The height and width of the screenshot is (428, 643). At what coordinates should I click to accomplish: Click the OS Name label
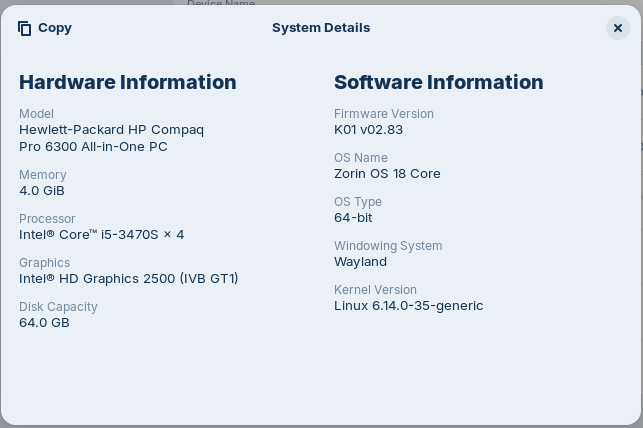click(361, 157)
